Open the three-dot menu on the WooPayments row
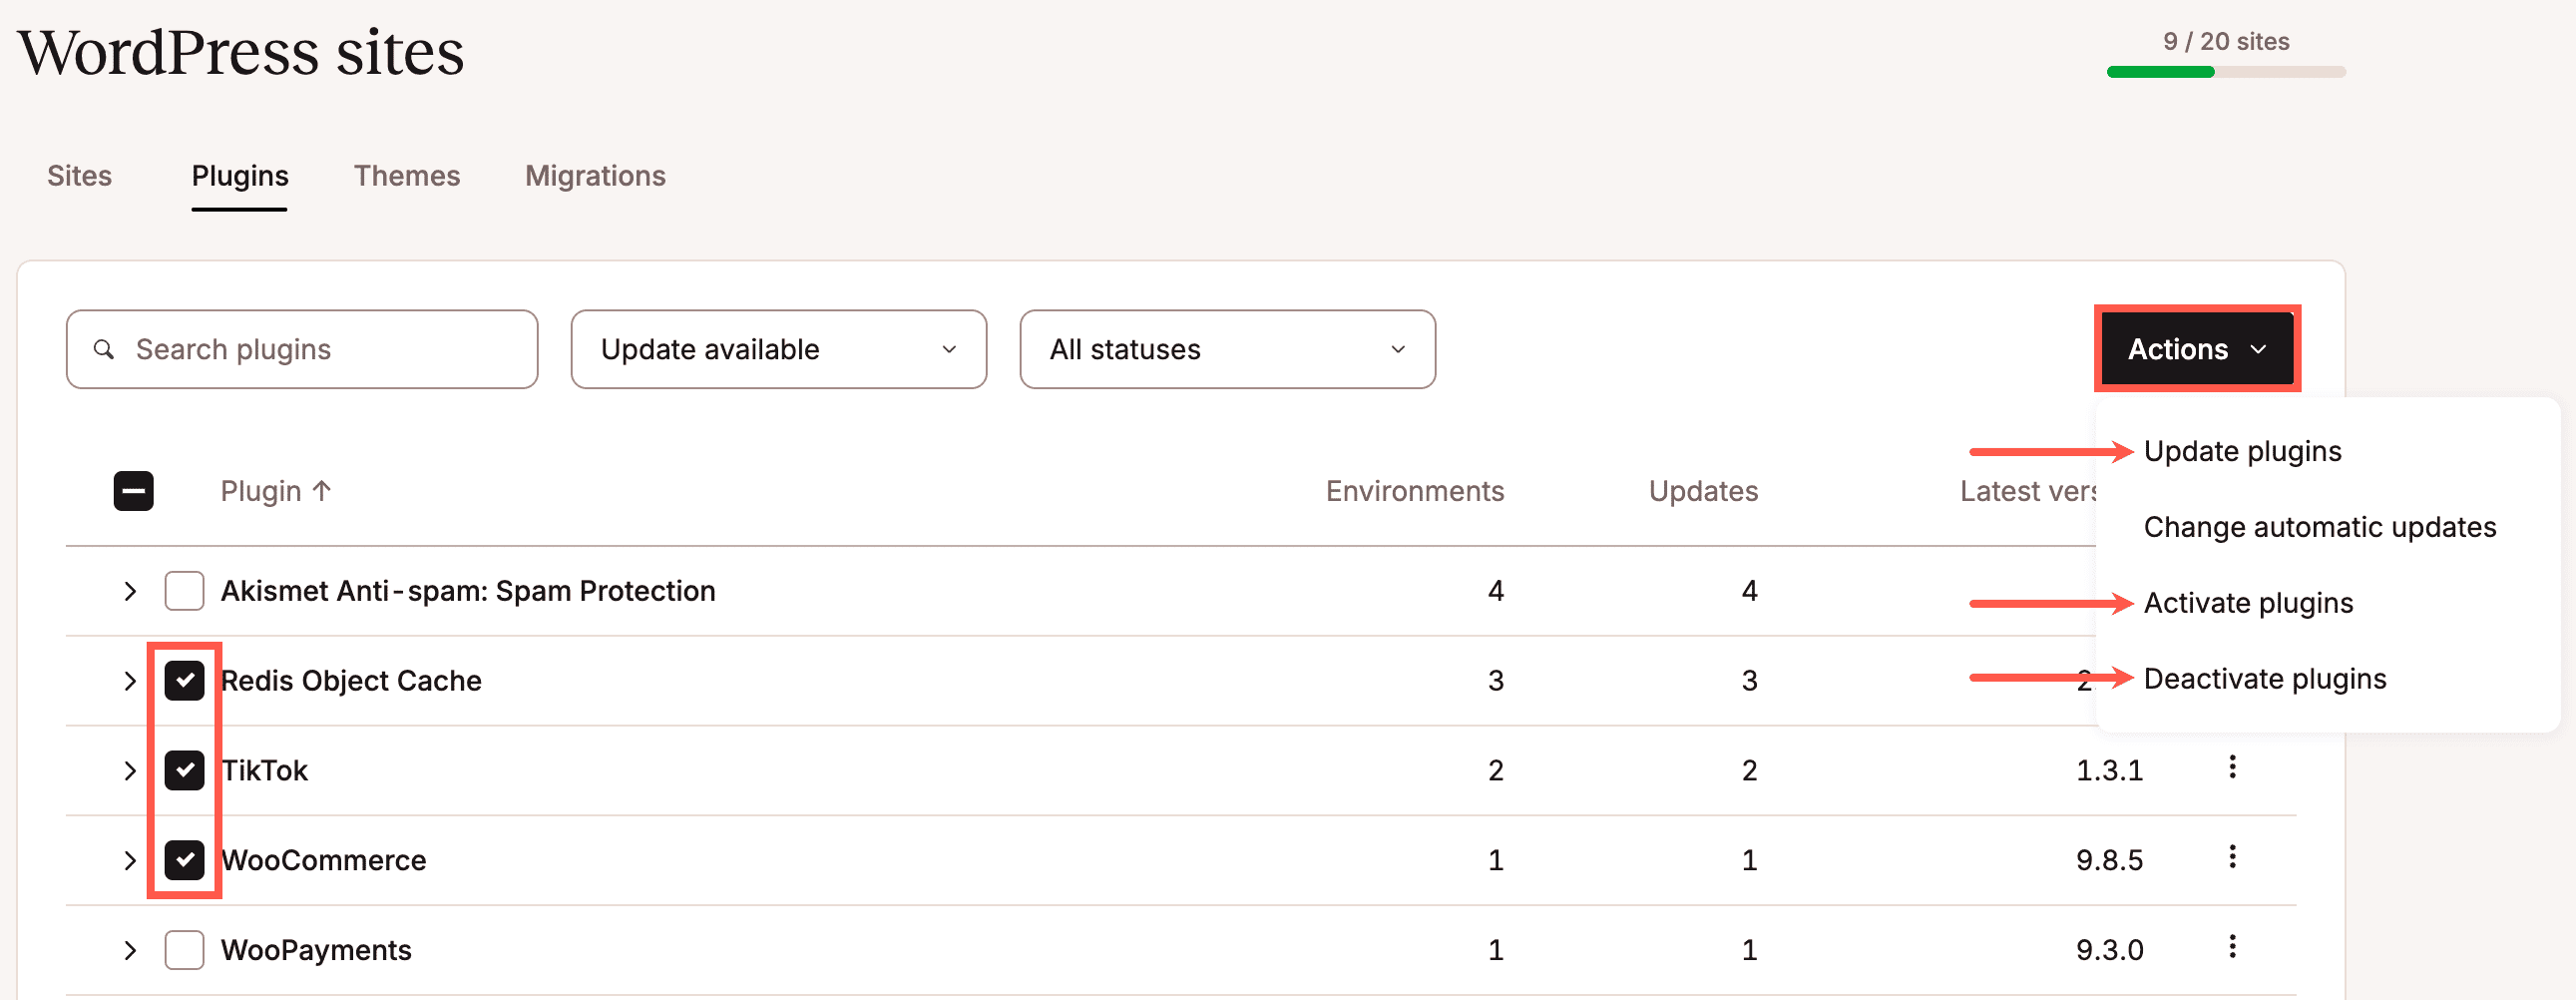 pyautogui.click(x=2233, y=948)
